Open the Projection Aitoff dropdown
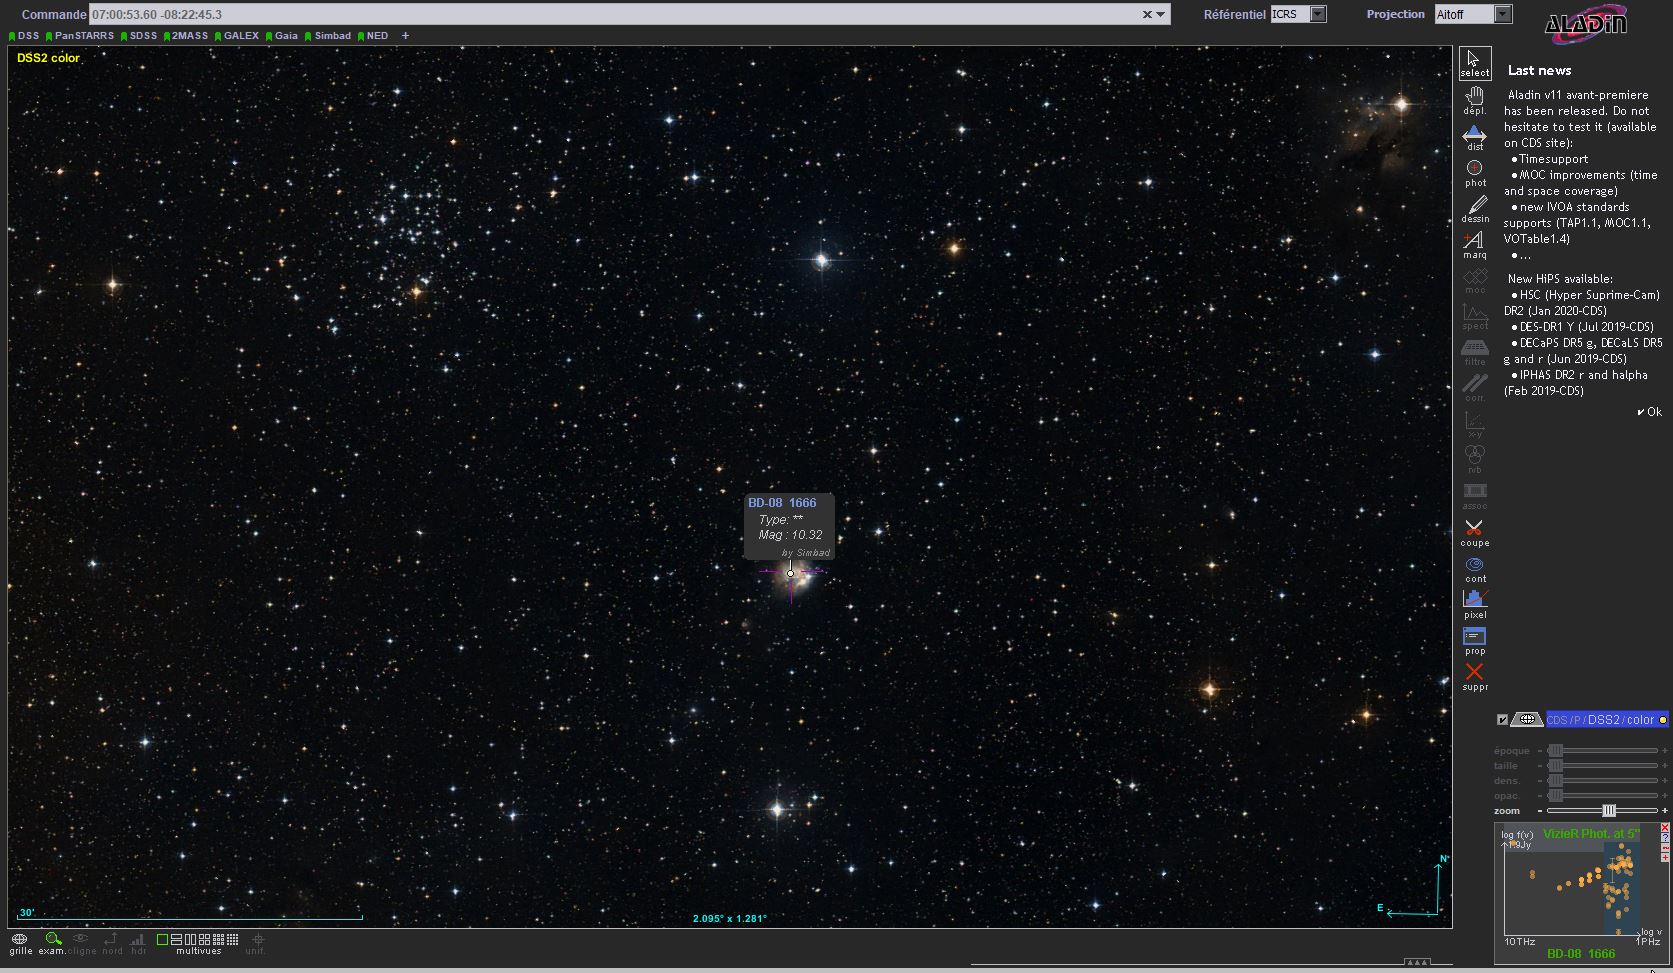 pyautogui.click(x=1502, y=14)
